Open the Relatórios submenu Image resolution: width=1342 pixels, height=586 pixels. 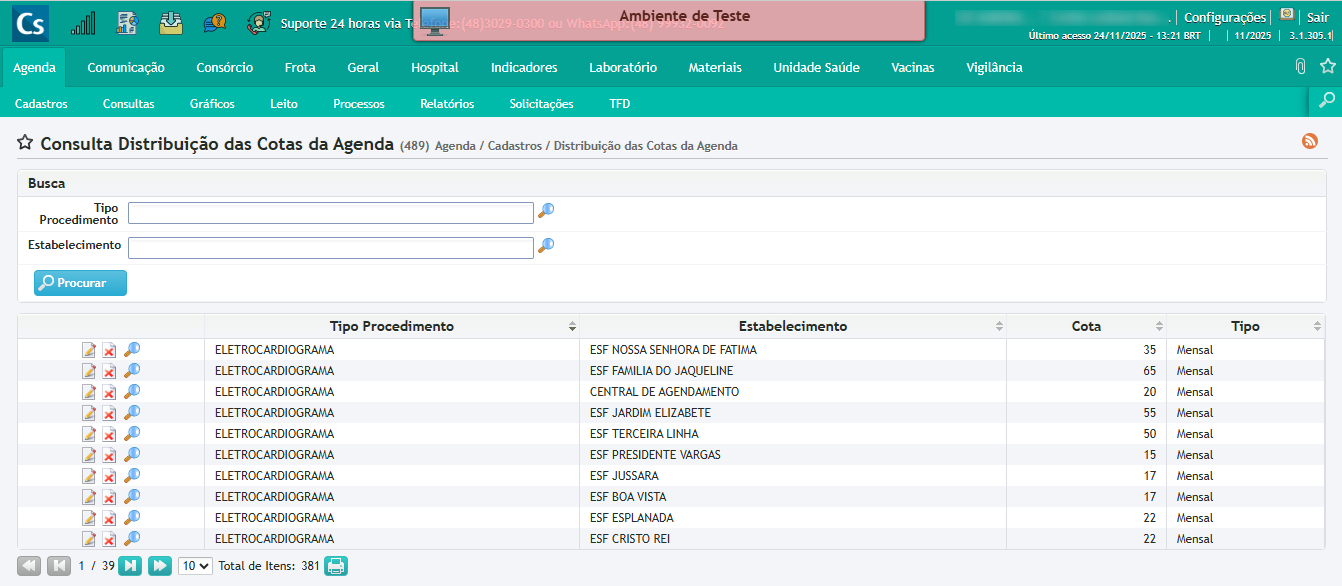pos(447,104)
